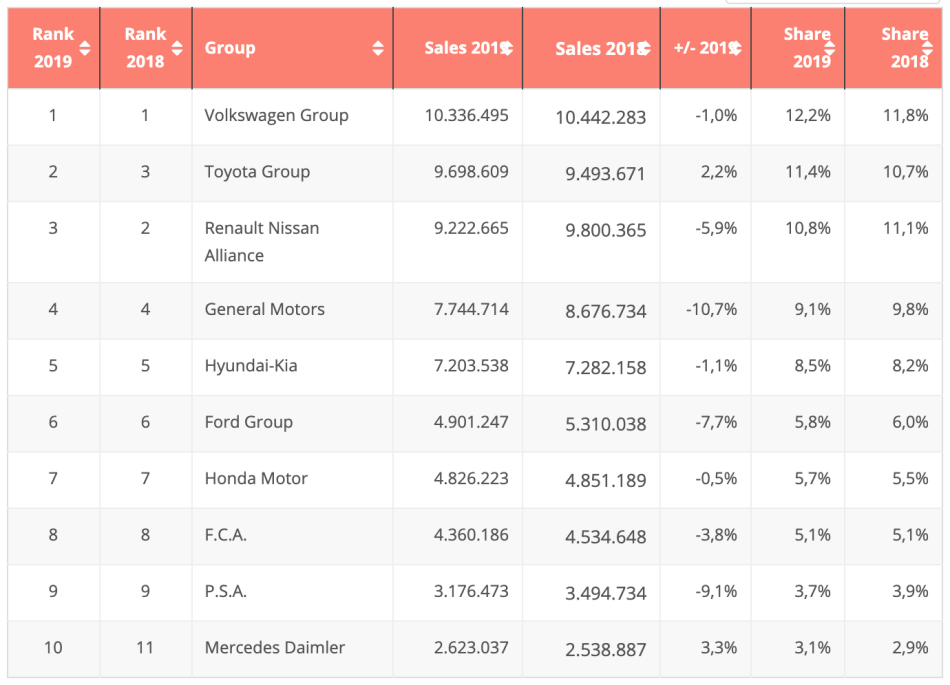Click Renault Nissan 2018 share 11,1%
This screenshot has width=950, height=685.
906,228
